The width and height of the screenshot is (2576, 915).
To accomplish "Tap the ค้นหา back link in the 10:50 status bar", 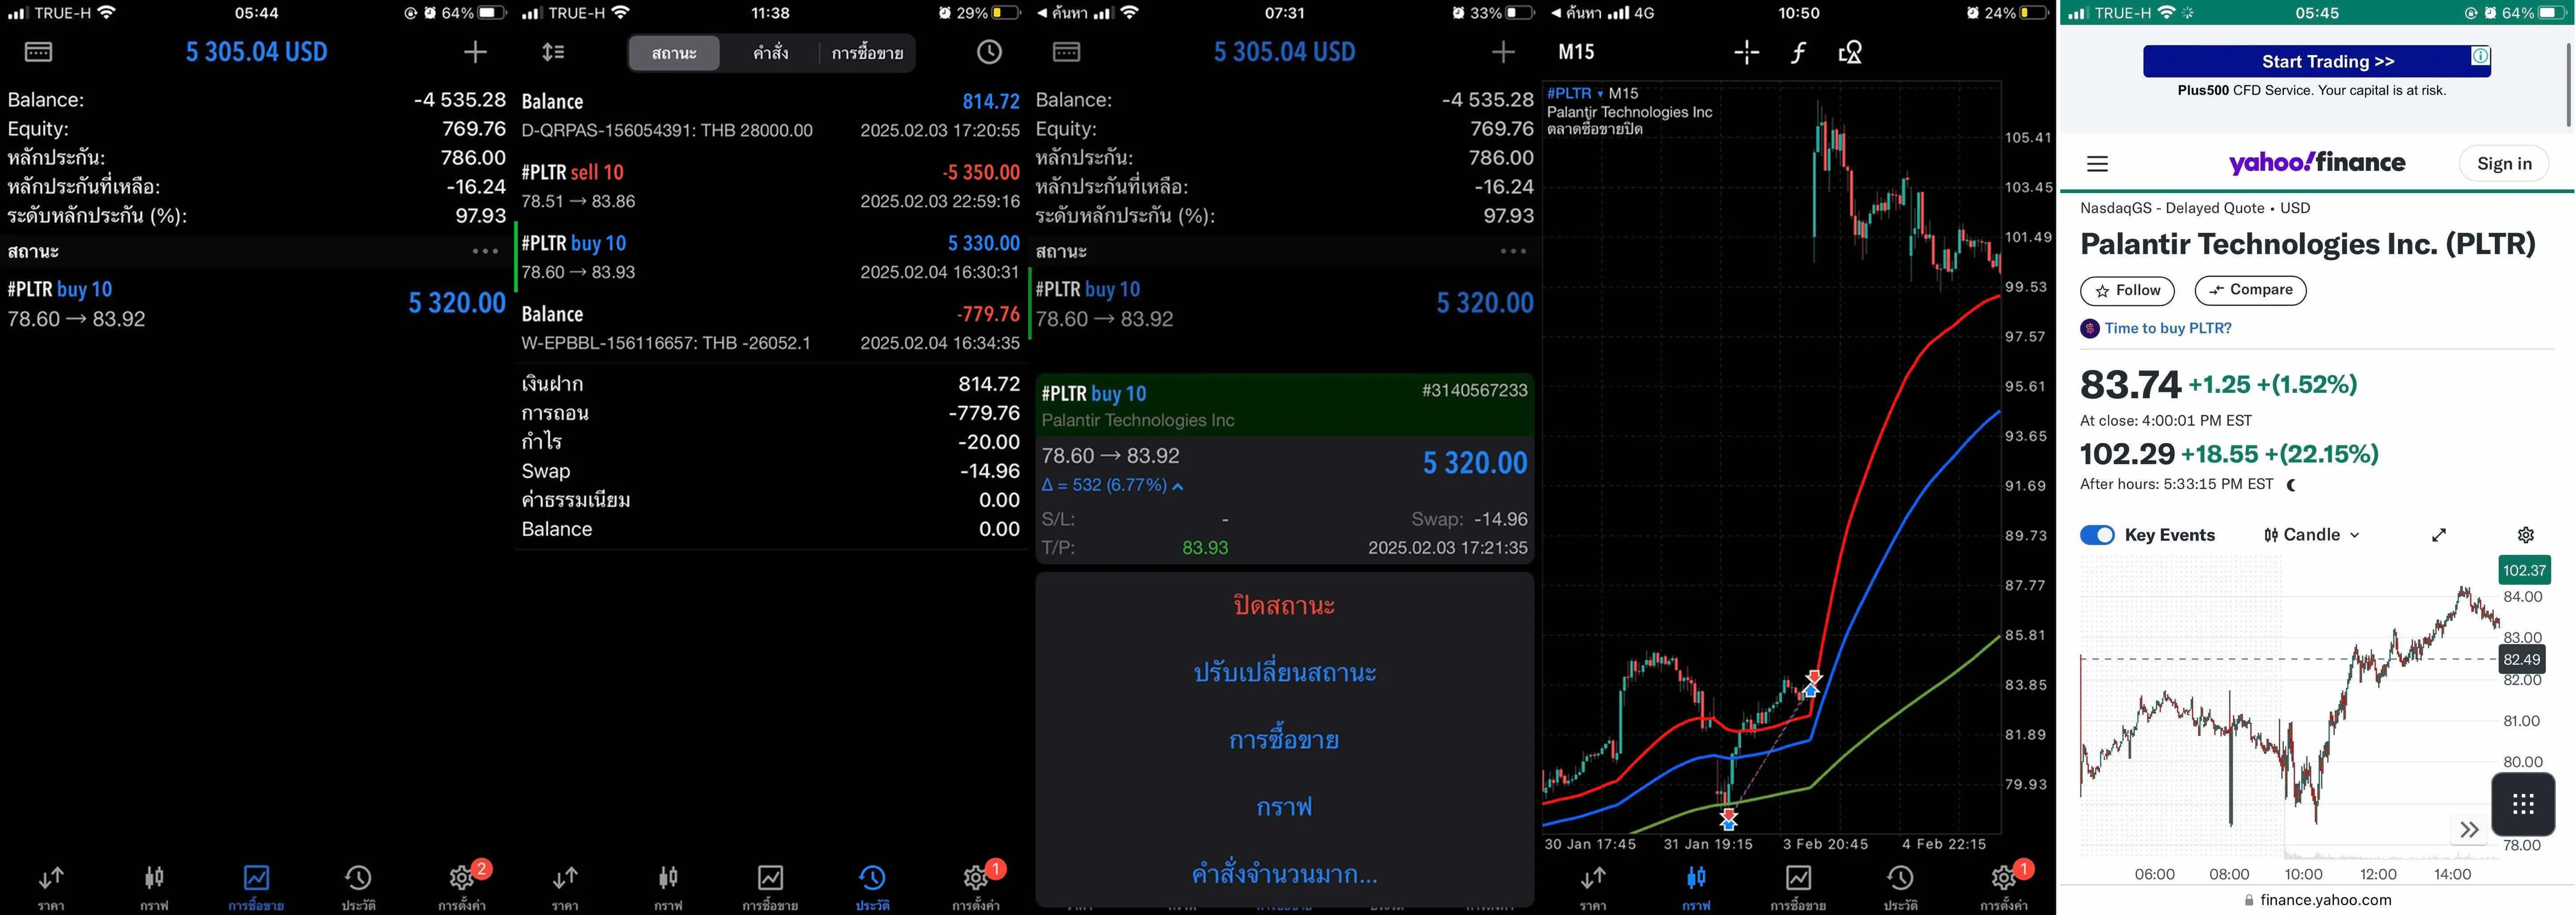I will coord(1576,13).
